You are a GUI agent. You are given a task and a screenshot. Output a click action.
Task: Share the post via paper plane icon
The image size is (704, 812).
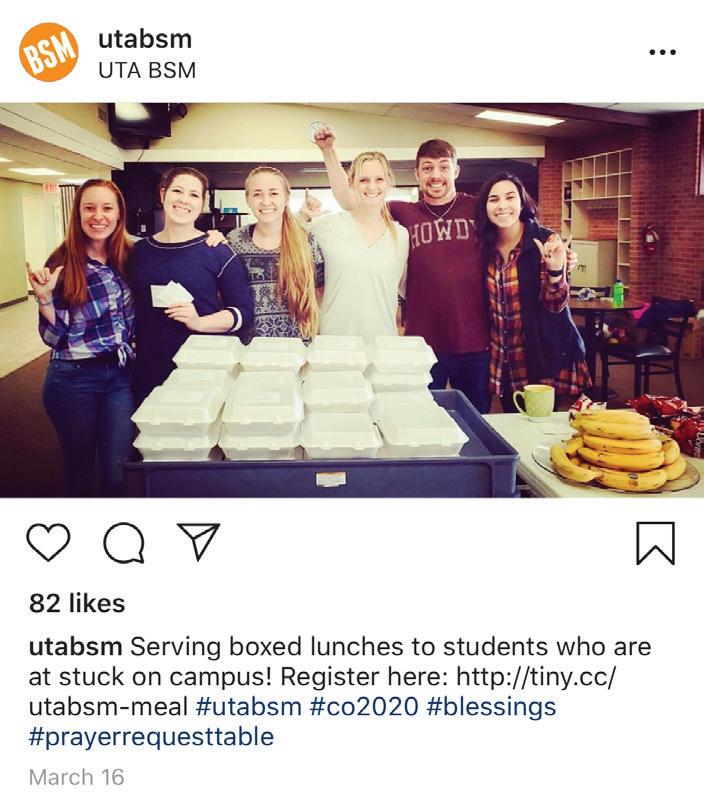[x=199, y=541]
